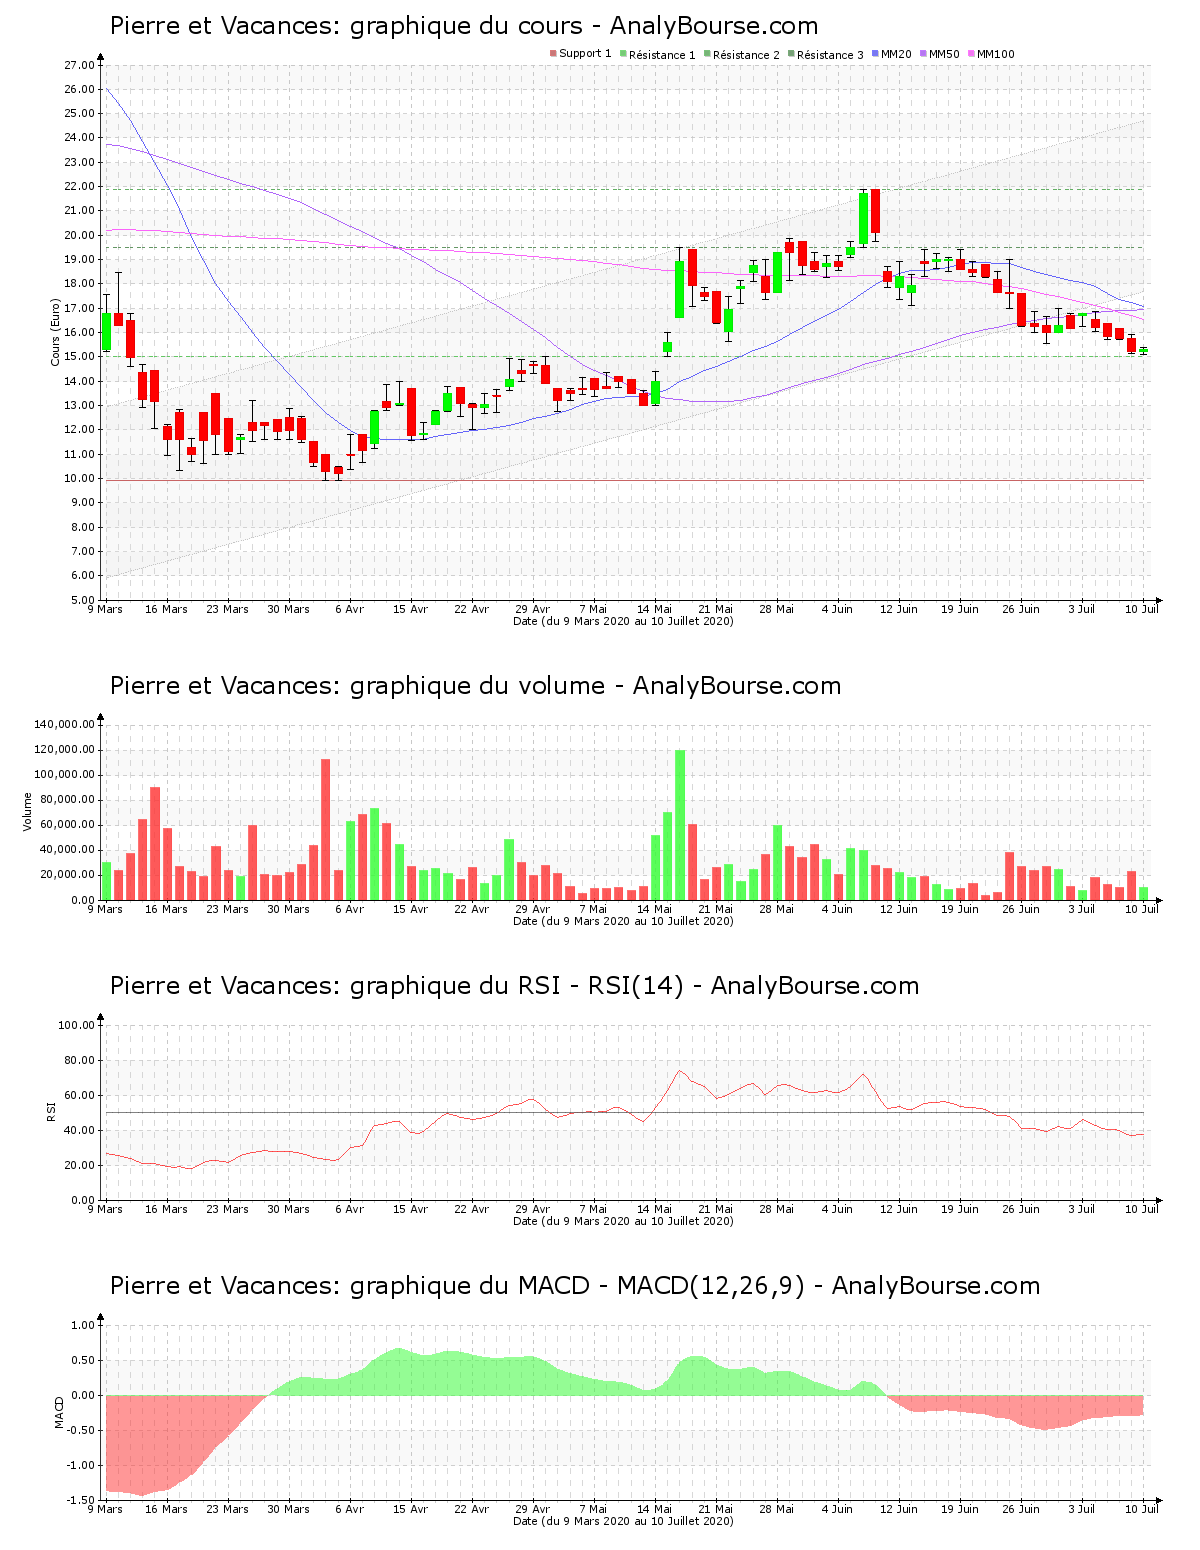Click '10 Juil' on the price chart date axis
The width and height of the screenshot is (1200, 1550).
(1142, 609)
